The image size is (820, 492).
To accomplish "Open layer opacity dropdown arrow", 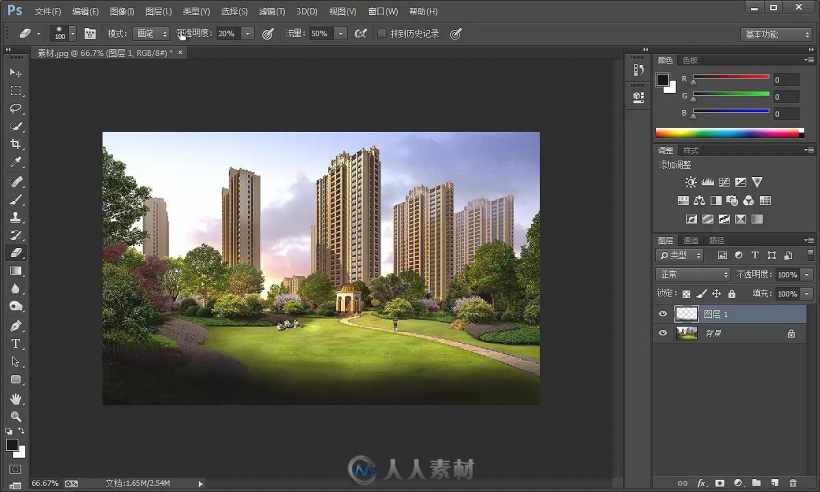I will [806, 274].
